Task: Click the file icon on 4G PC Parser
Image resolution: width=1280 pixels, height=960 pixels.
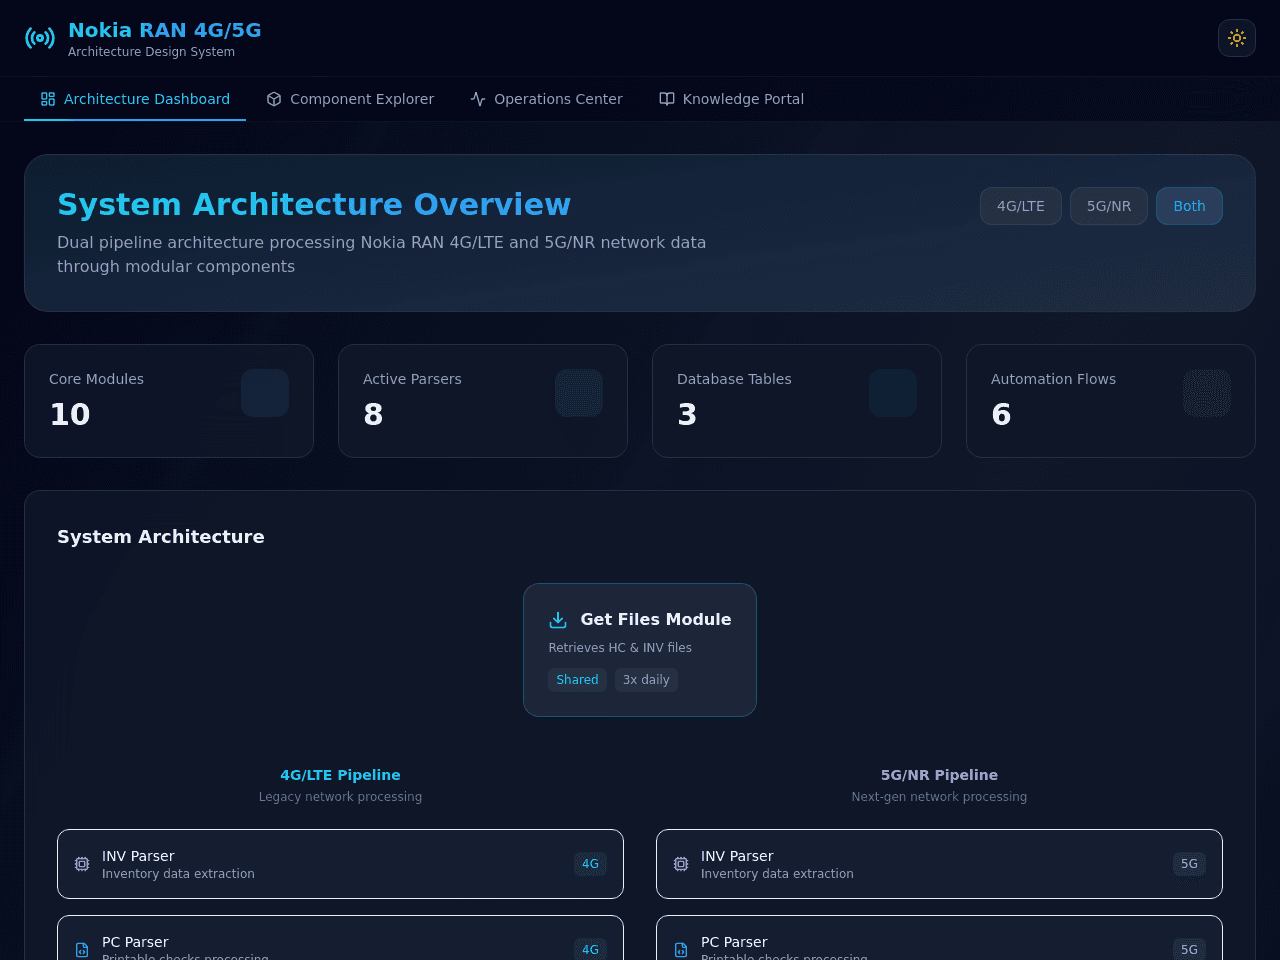Action: pos(82,950)
